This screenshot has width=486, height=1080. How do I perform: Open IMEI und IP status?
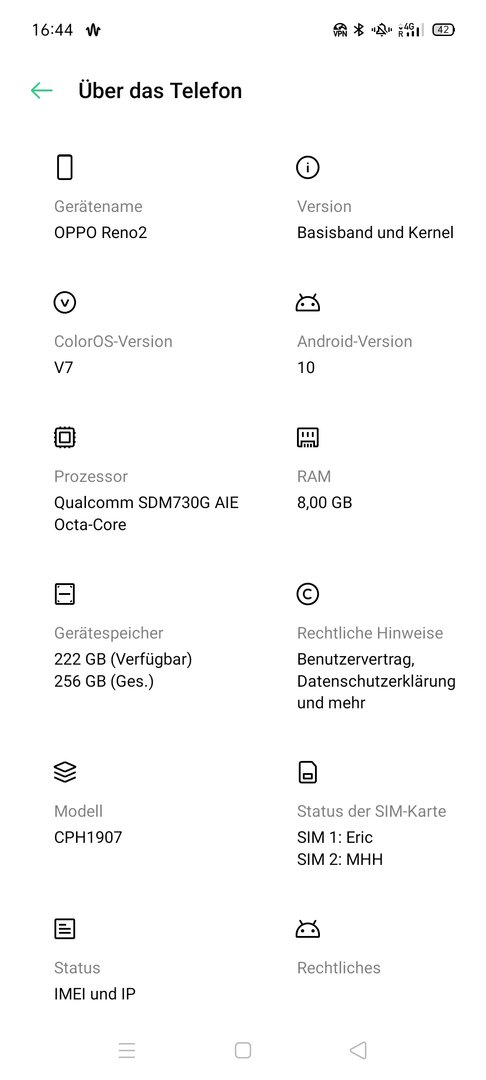point(95,994)
